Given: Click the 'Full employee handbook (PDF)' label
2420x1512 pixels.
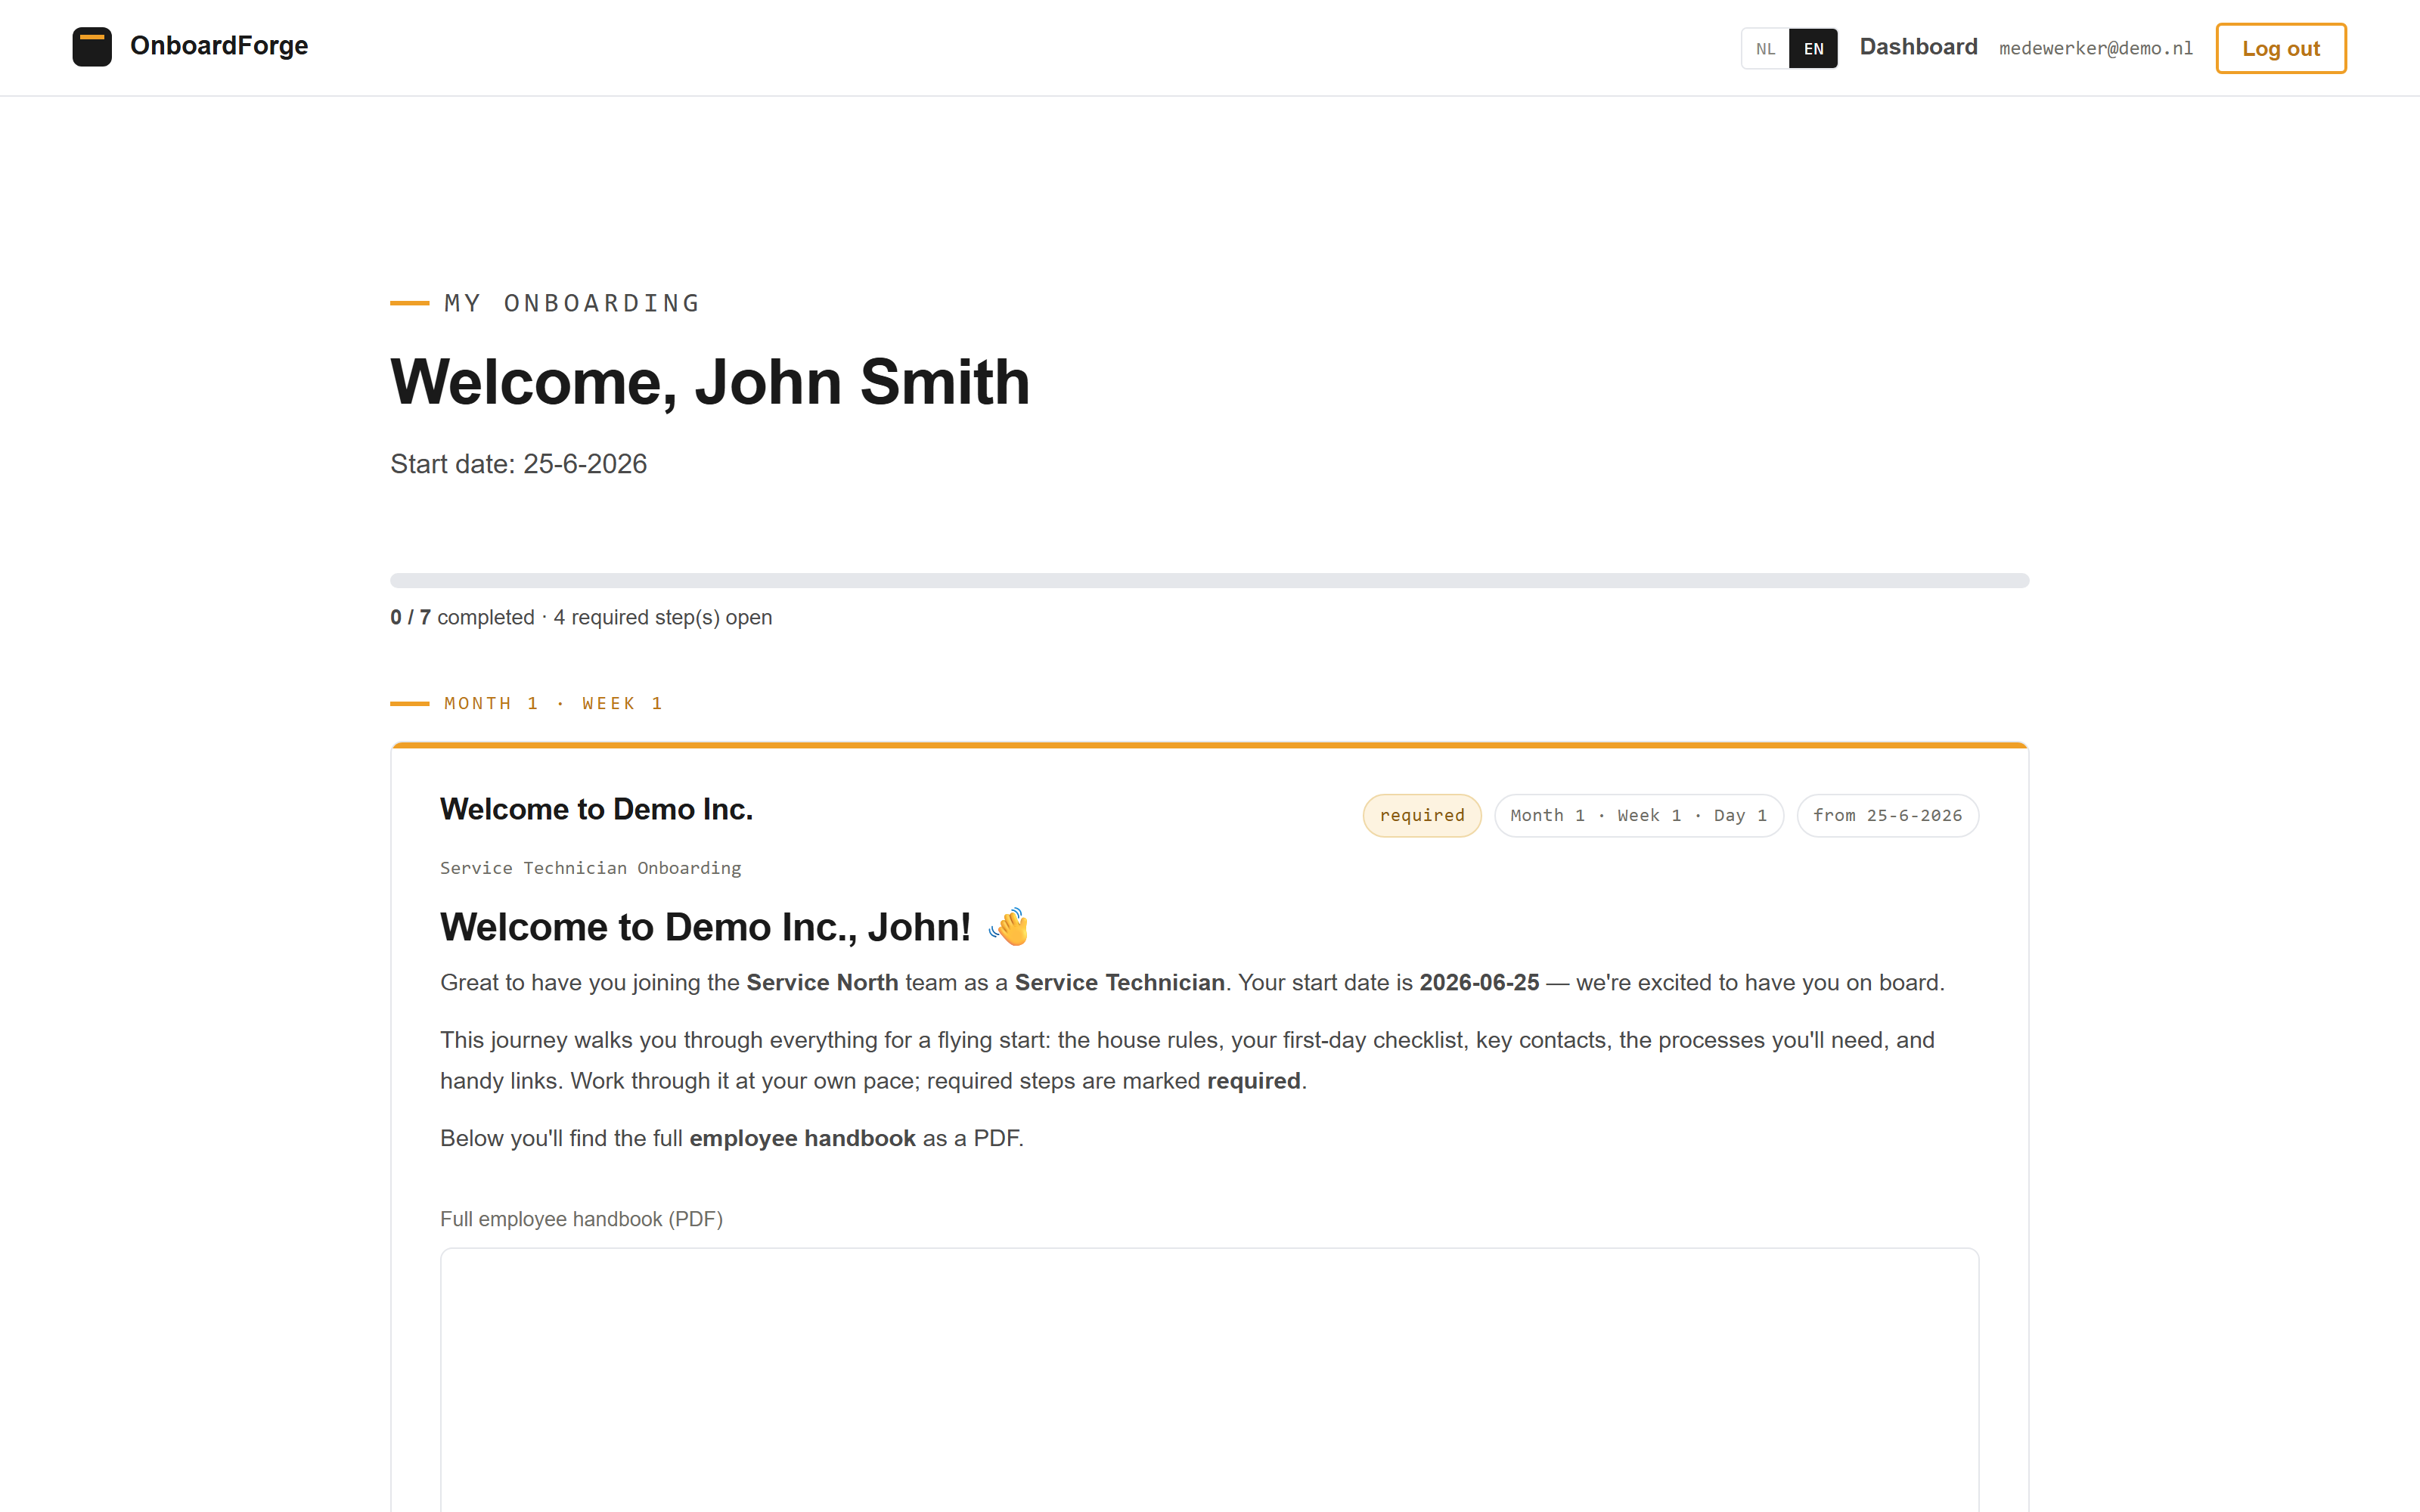Looking at the screenshot, I should point(581,1219).
